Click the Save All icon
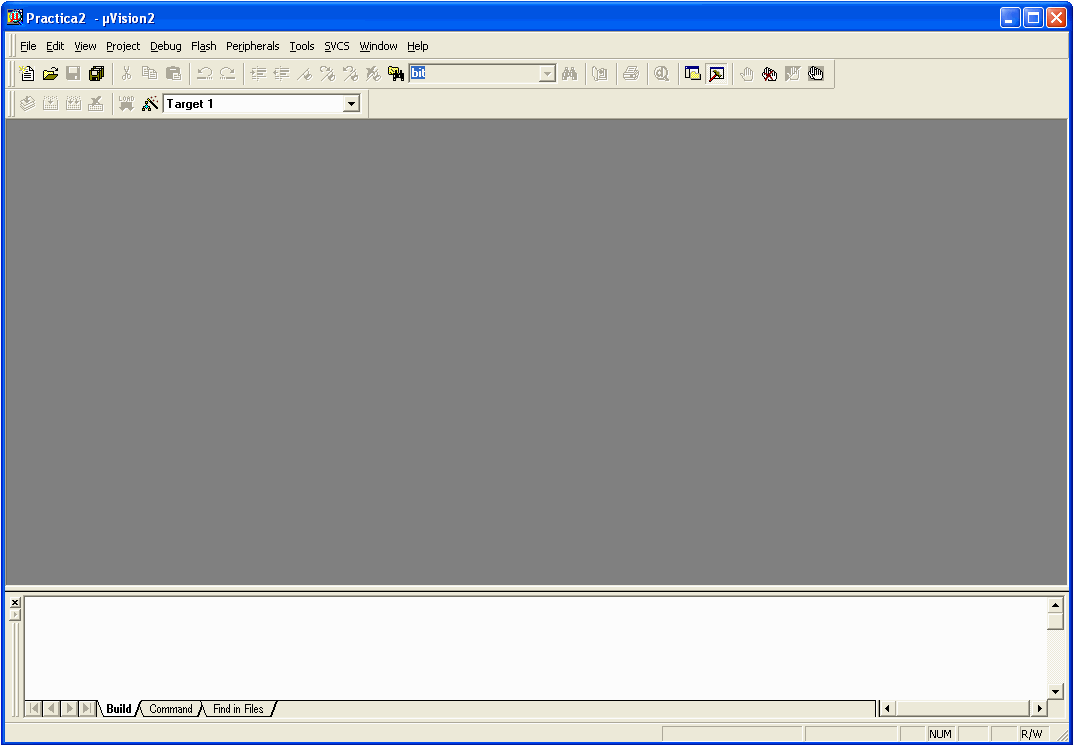1074x745 pixels. click(96, 73)
